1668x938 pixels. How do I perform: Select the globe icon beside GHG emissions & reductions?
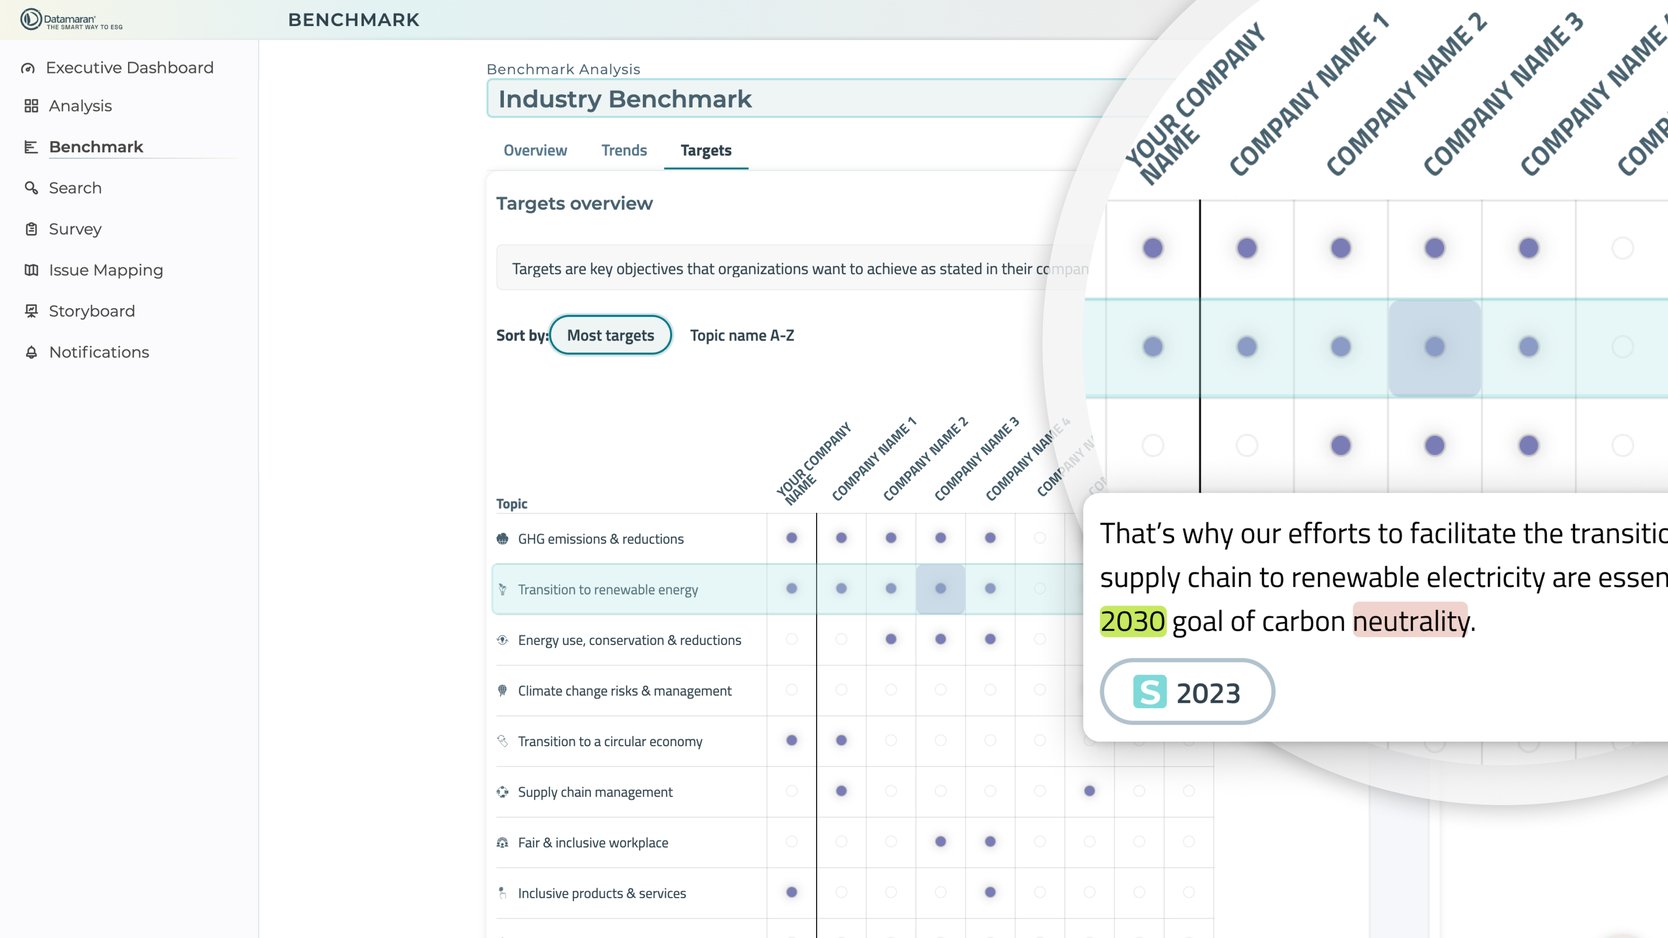[x=502, y=538]
